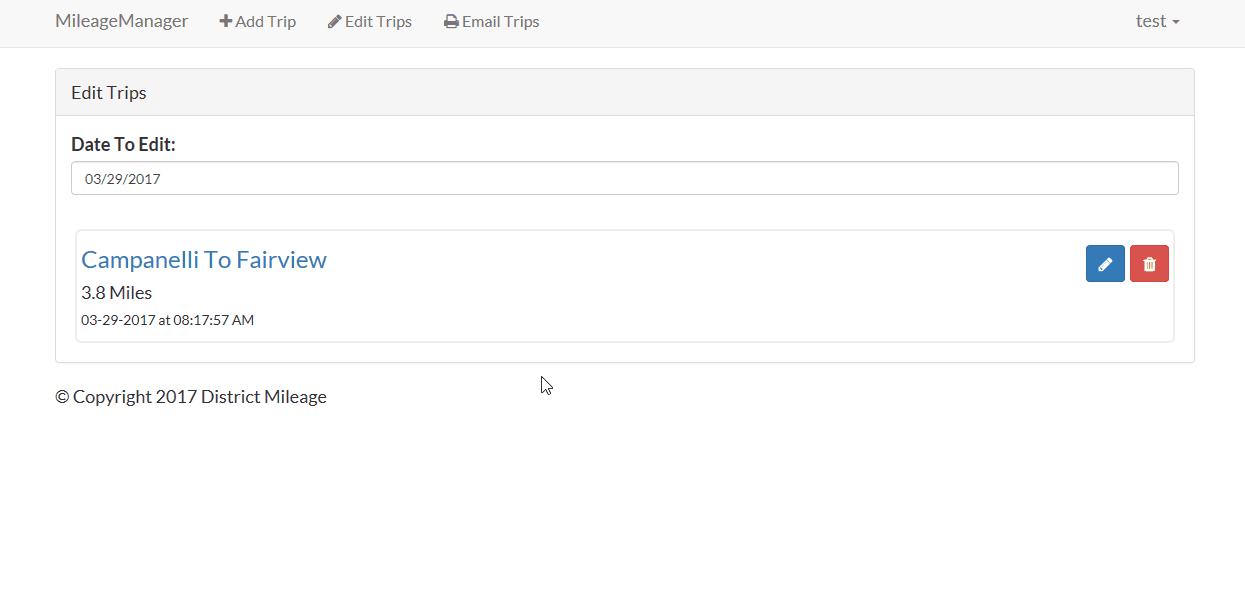Screen dimensions: 1245x611
Task: Click the plus icon beside Add Trip
Action: click(x=226, y=21)
